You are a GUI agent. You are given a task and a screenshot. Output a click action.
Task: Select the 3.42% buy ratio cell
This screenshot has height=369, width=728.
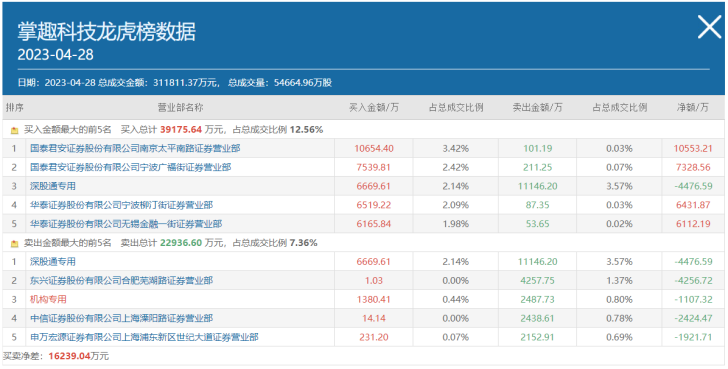[455, 149]
